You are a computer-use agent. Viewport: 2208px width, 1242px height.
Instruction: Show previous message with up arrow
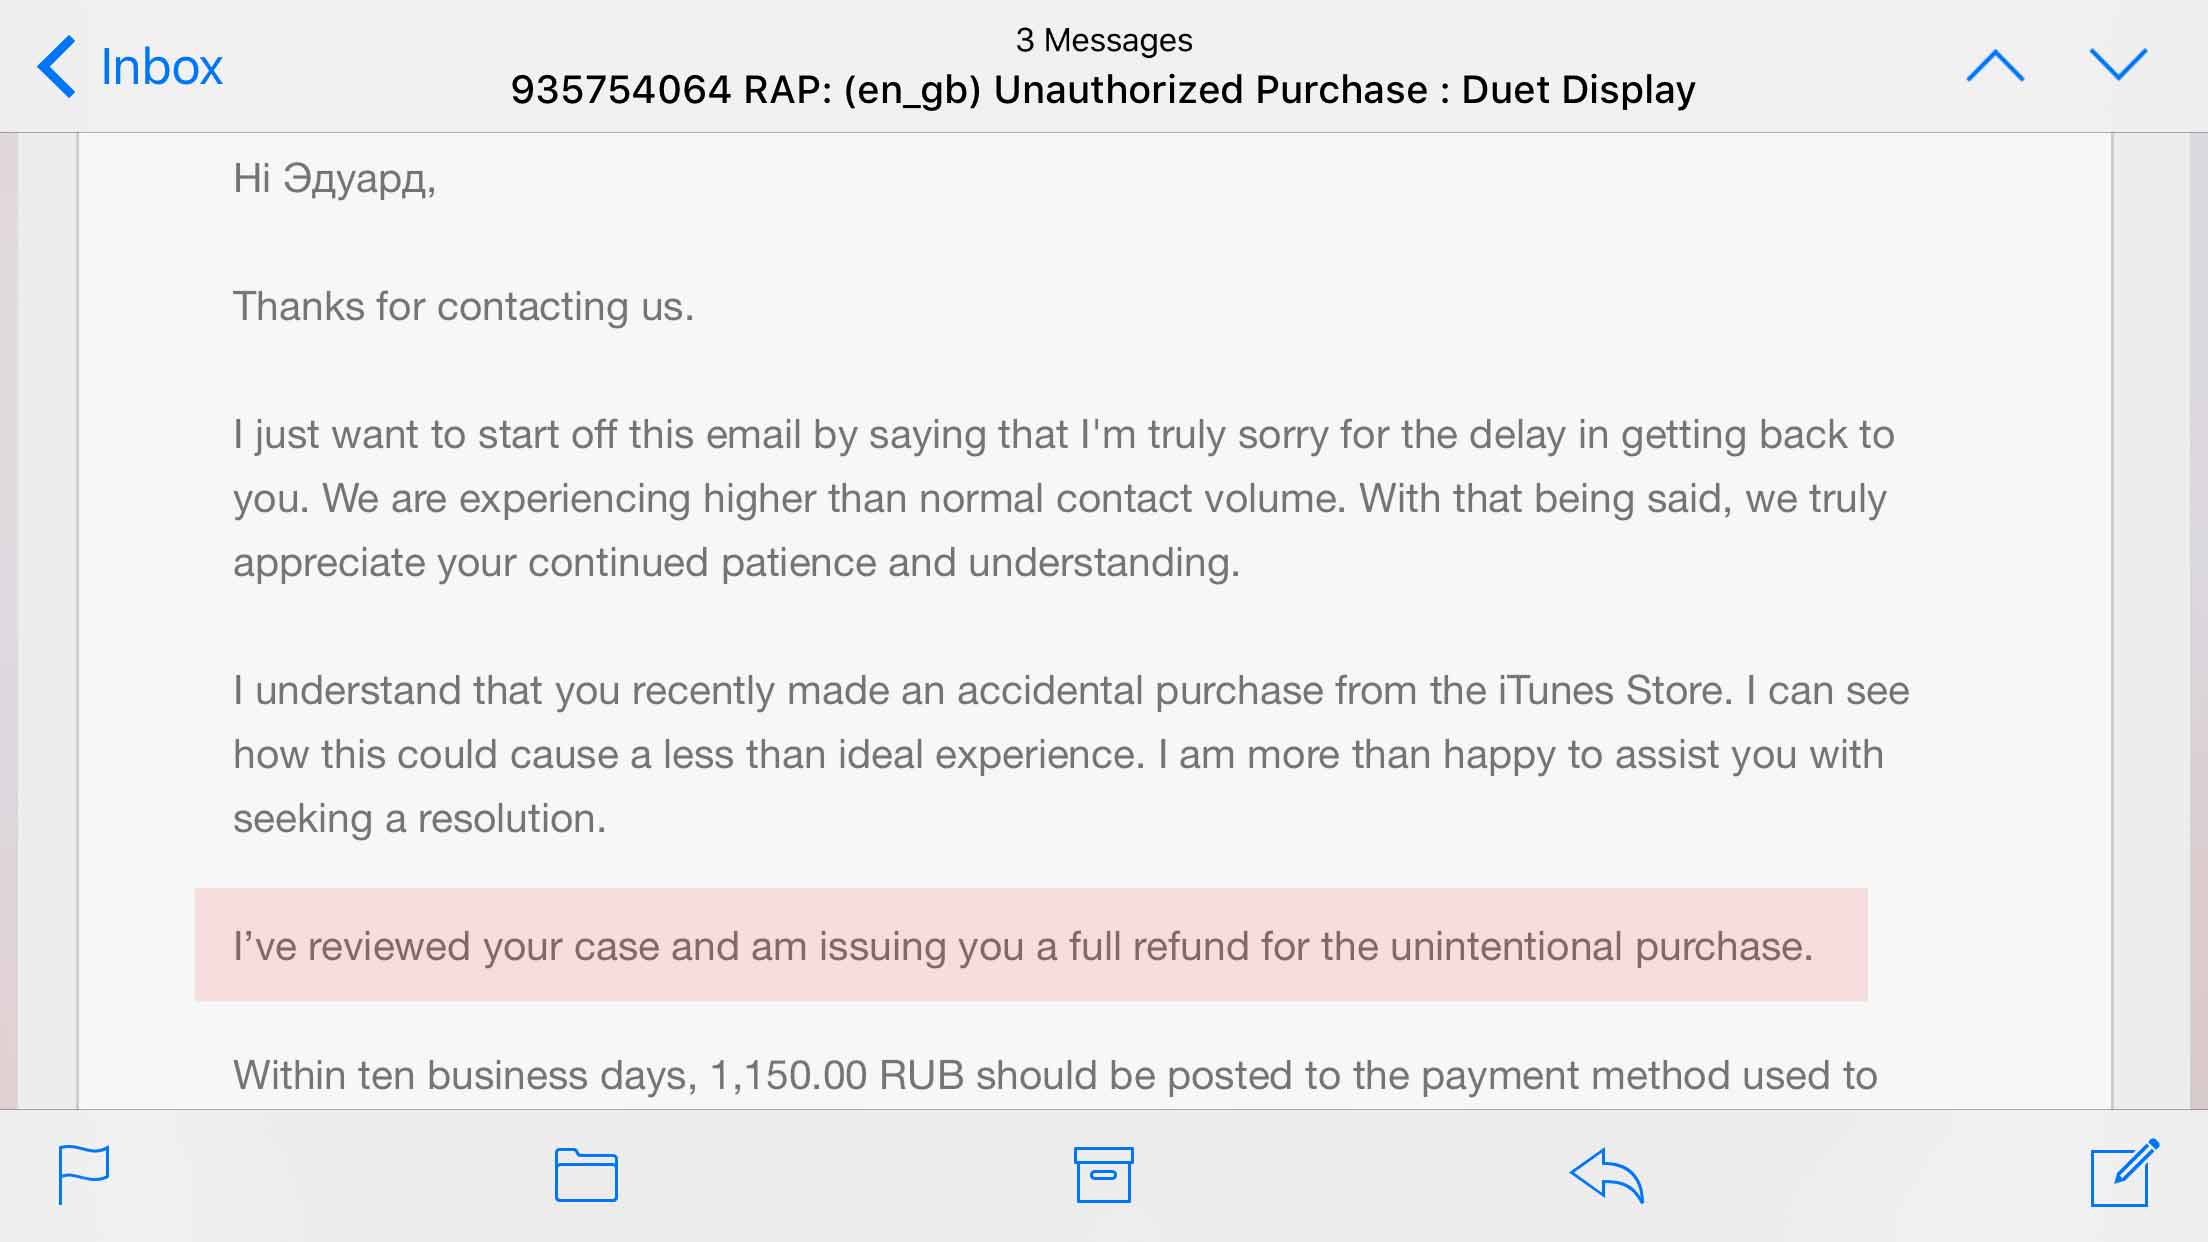click(x=1994, y=65)
